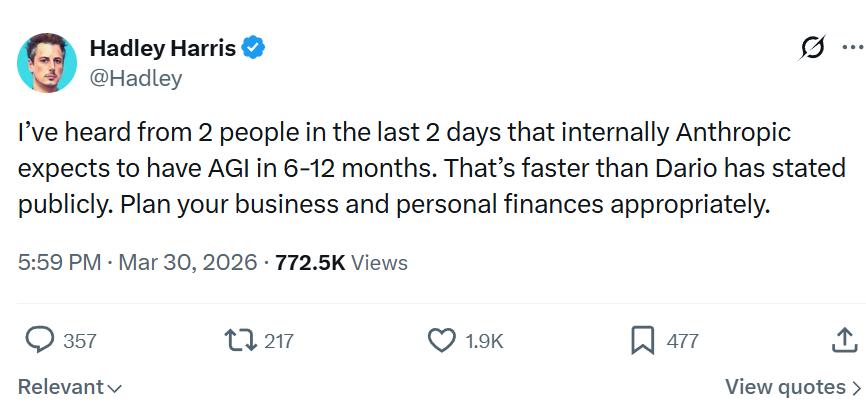Click the blue verified badge
Image resolution: width=866 pixels, height=402 pixels.
coord(254,49)
